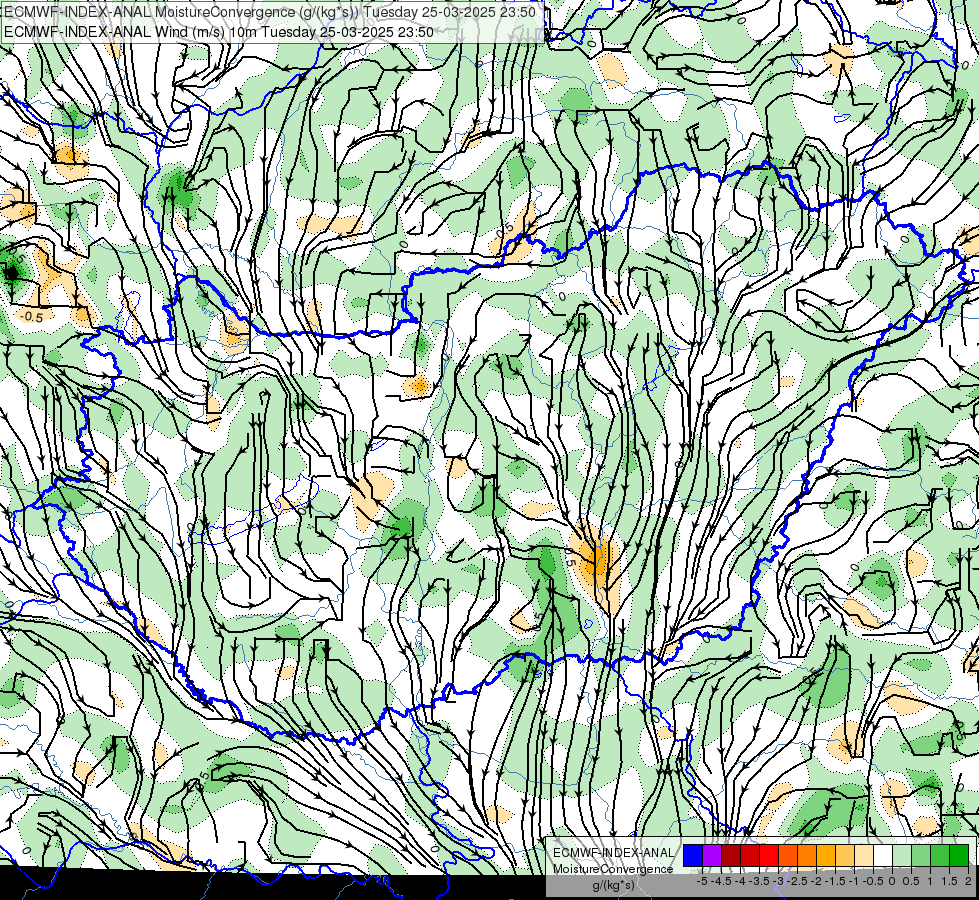The width and height of the screenshot is (979, 900).
Task: Click the palest green legend swatch right of 0
Action: click(x=902, y=856)
